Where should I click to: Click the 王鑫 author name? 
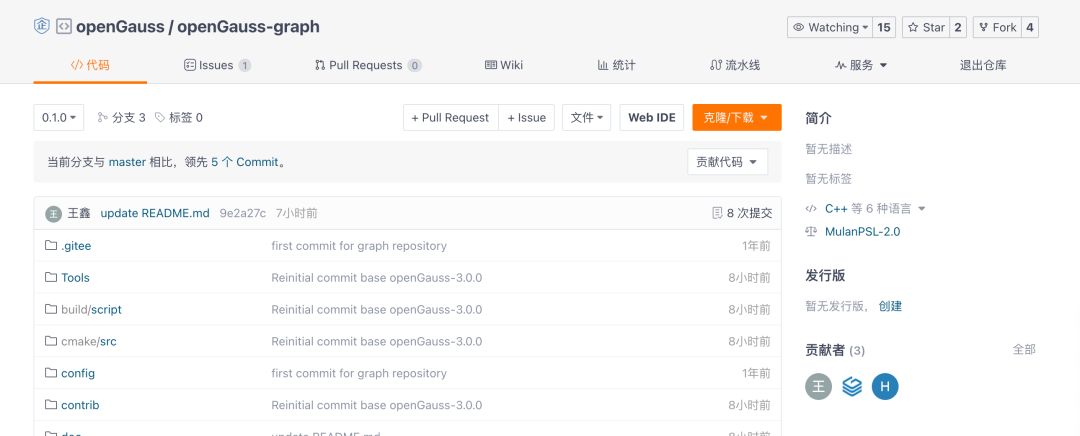click(79, 214)
